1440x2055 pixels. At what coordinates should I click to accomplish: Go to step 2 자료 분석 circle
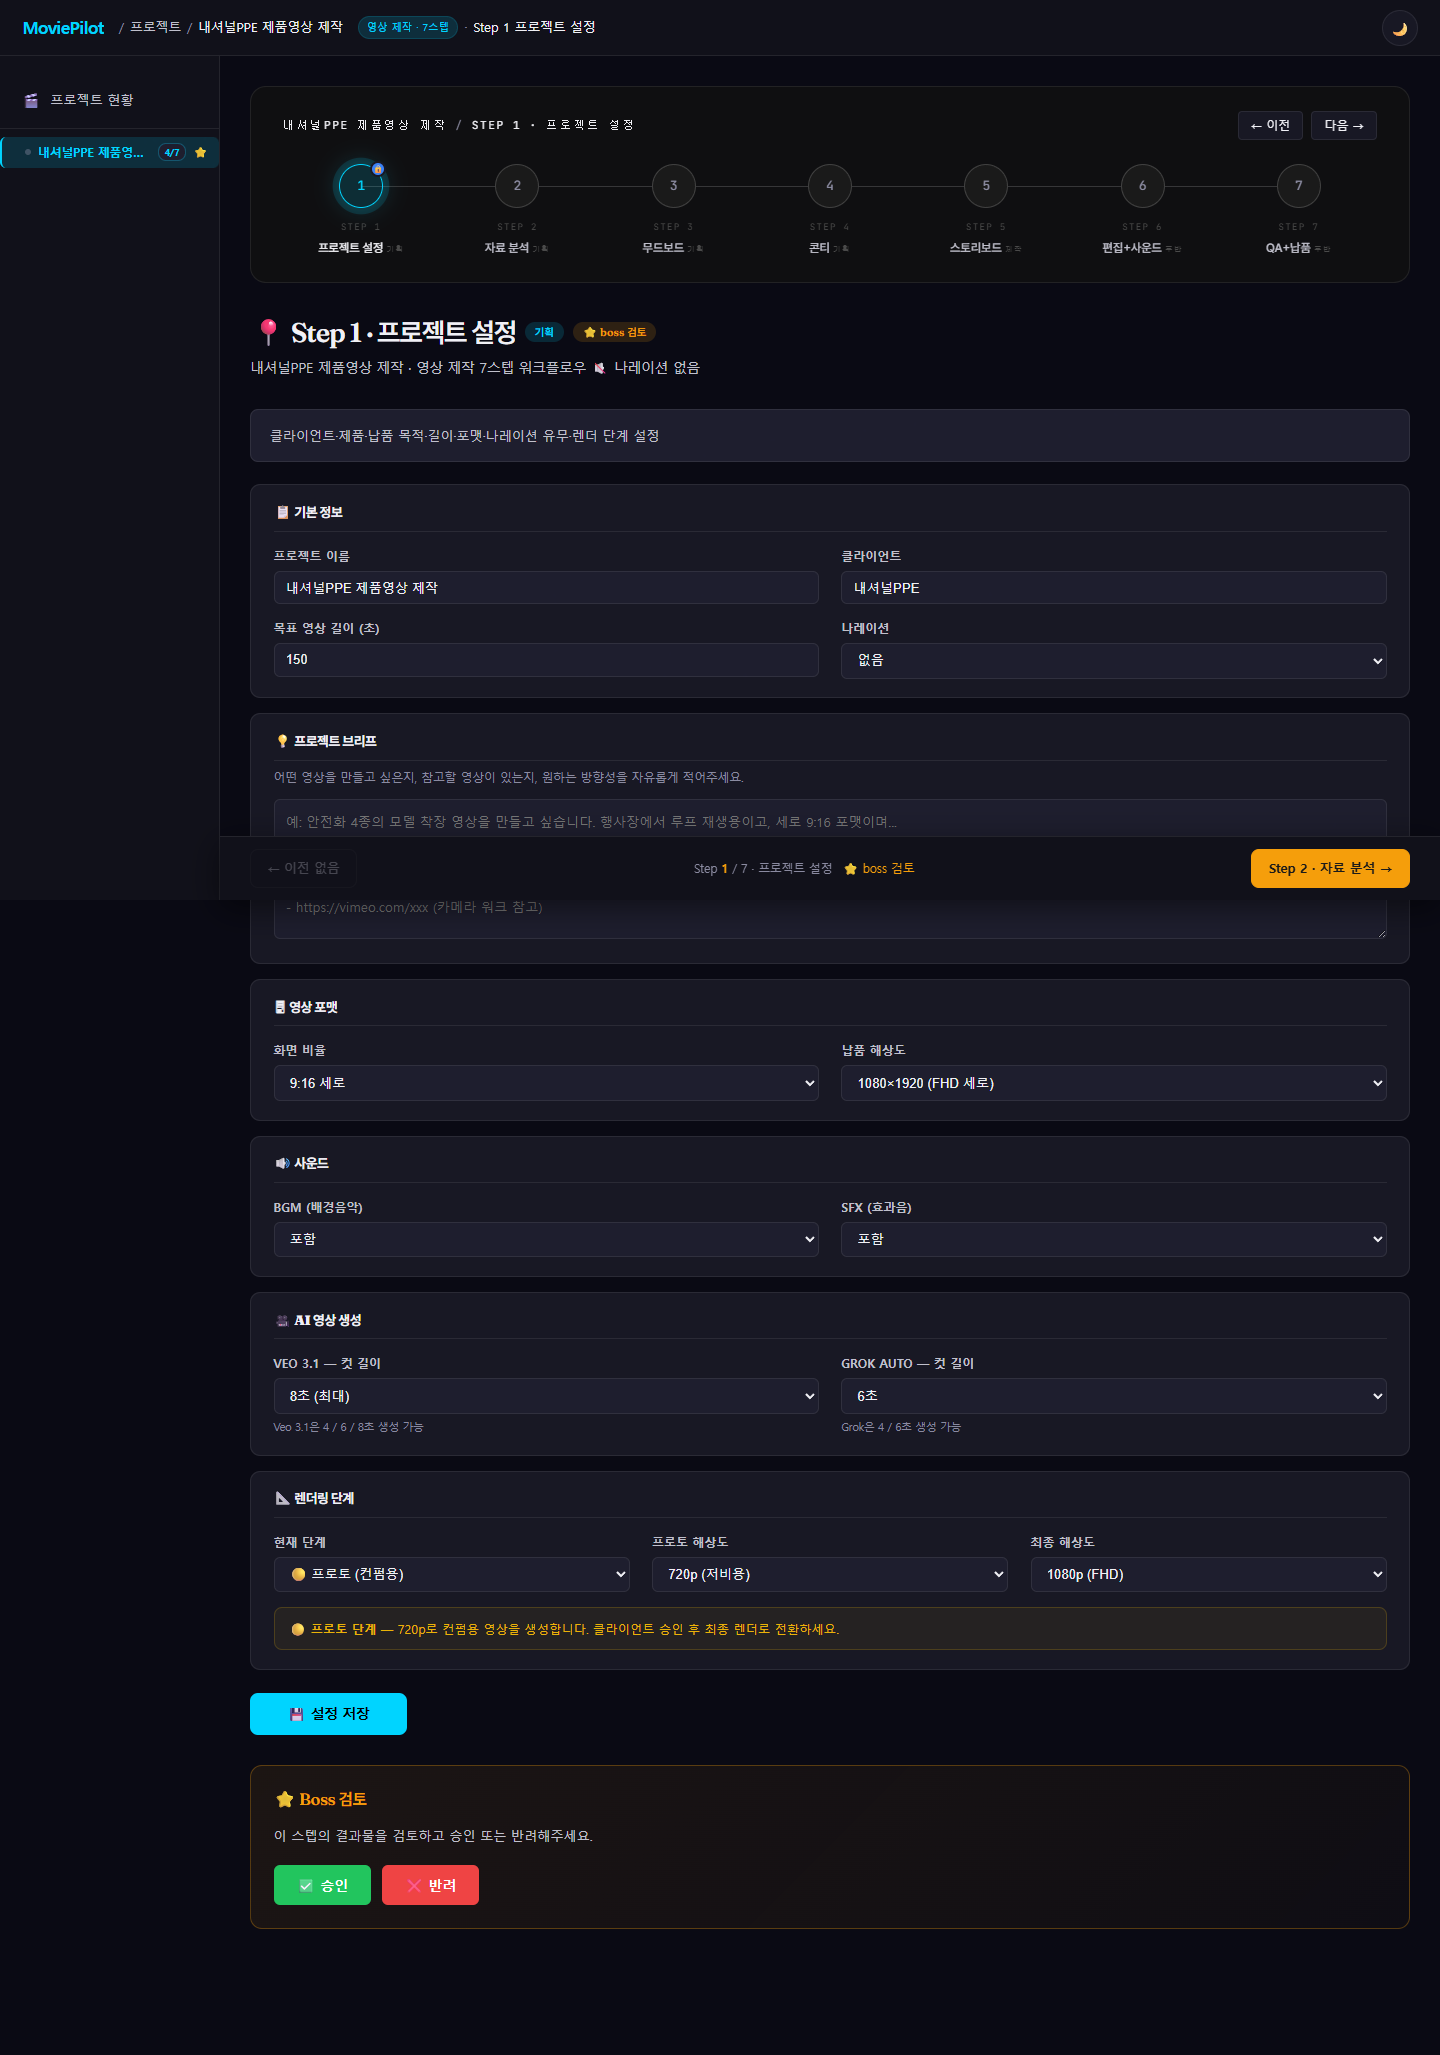(x=517, y=185)
